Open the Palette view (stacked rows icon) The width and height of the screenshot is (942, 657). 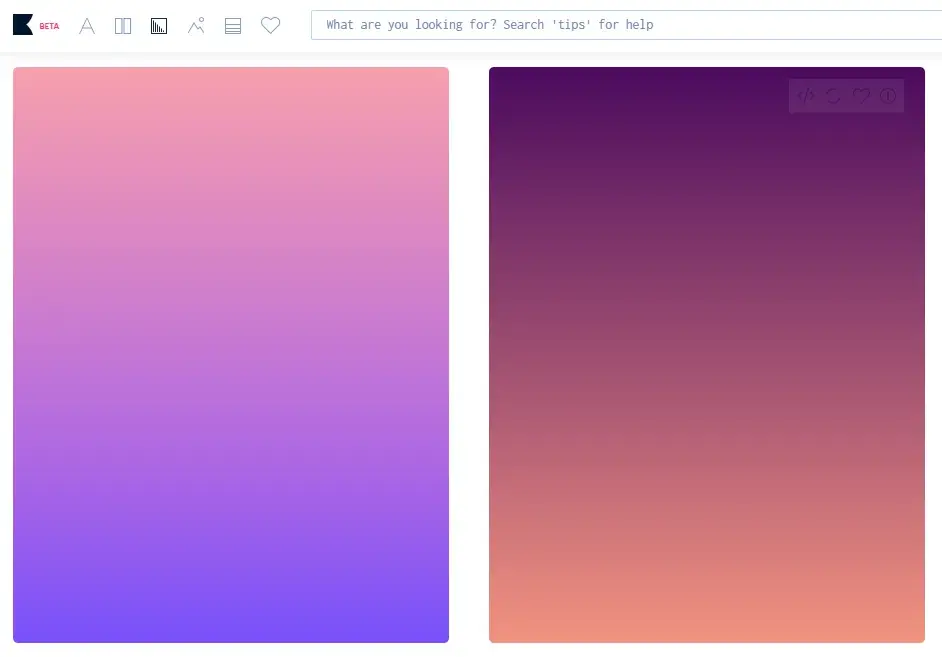(x=233, y=26)
